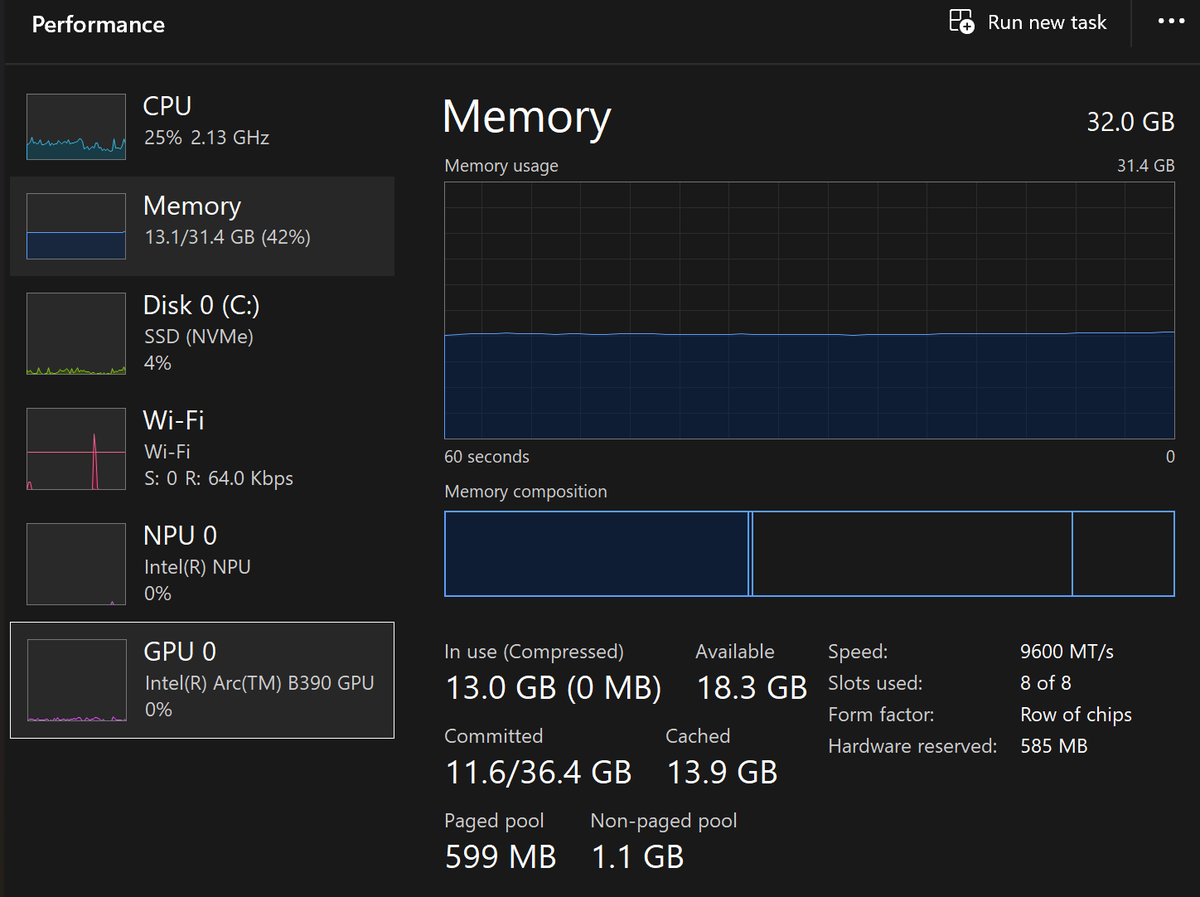Click the Form factor label
The image size is (1200, 897).
pyautogui.click(x=881, y=715)
